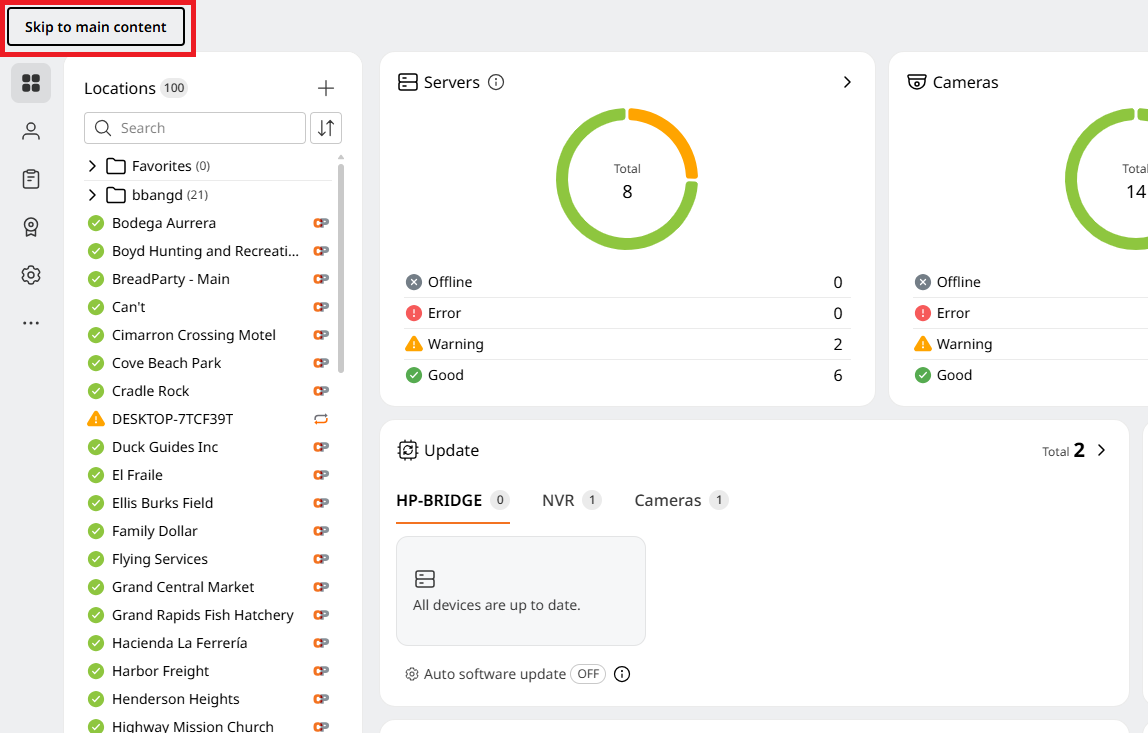Select the Ellis Burks Field location
Screen dimensions: 1148x733
[x=163, y=503]
